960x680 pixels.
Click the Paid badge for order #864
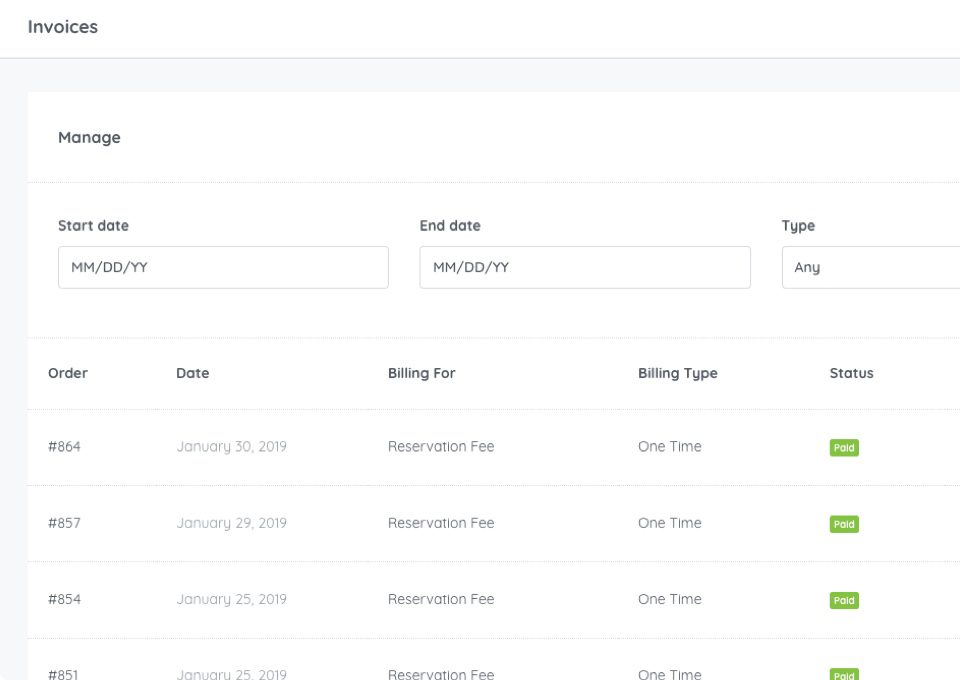pyautogui.click(x=844, y=447)
